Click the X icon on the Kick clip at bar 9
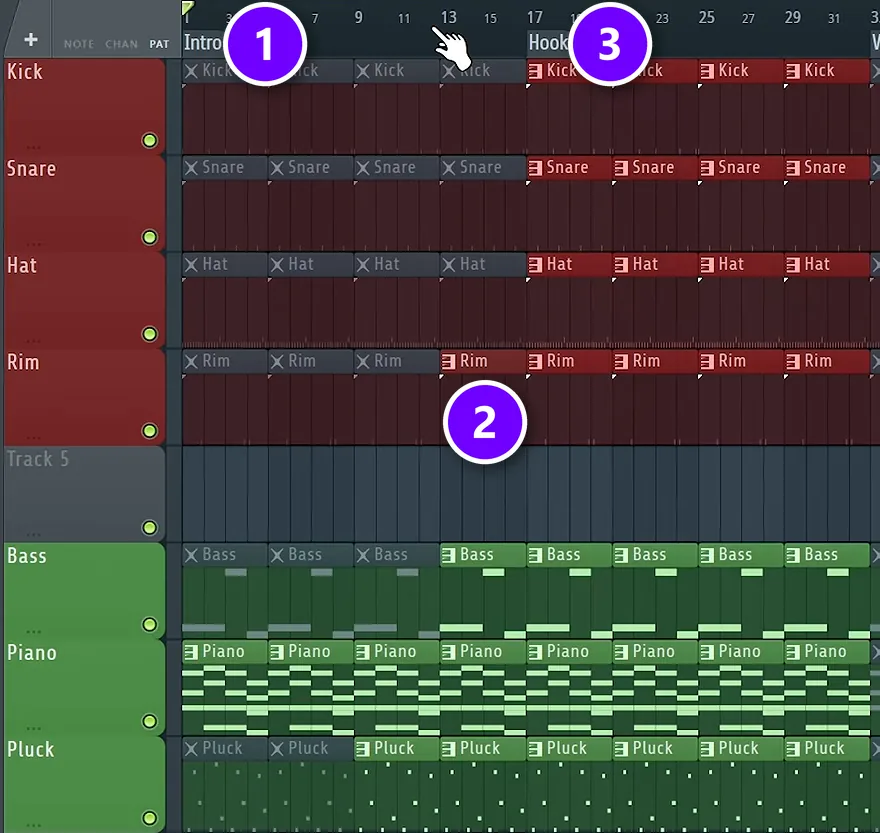 coord(363,71)
